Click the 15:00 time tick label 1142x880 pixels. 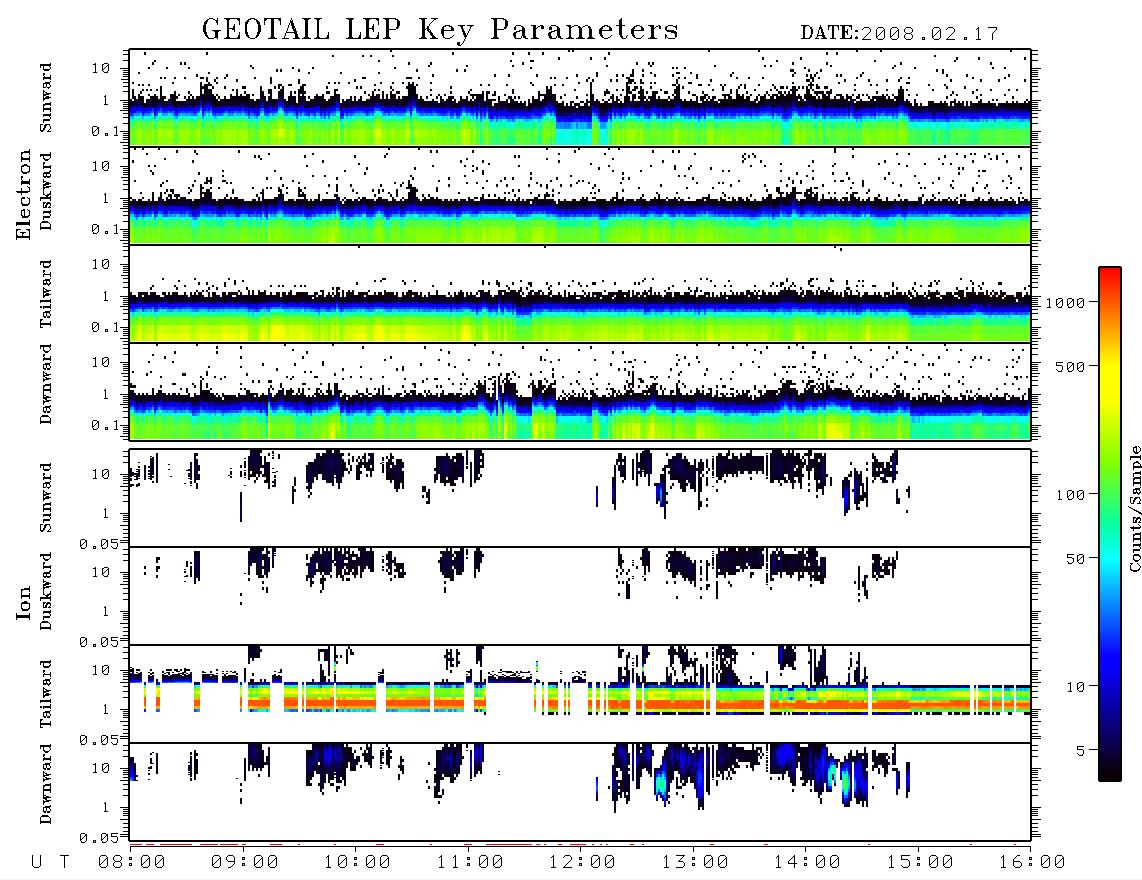(x=920, y=862)
